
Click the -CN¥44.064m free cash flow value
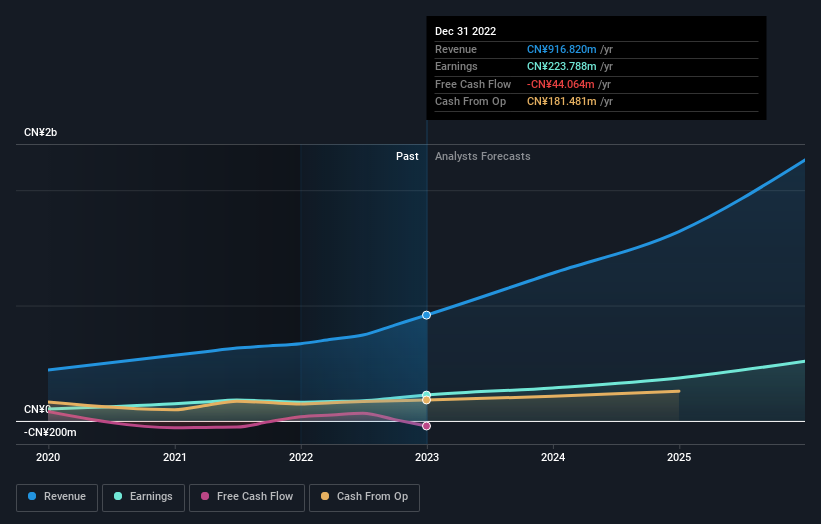coord(561,84)
